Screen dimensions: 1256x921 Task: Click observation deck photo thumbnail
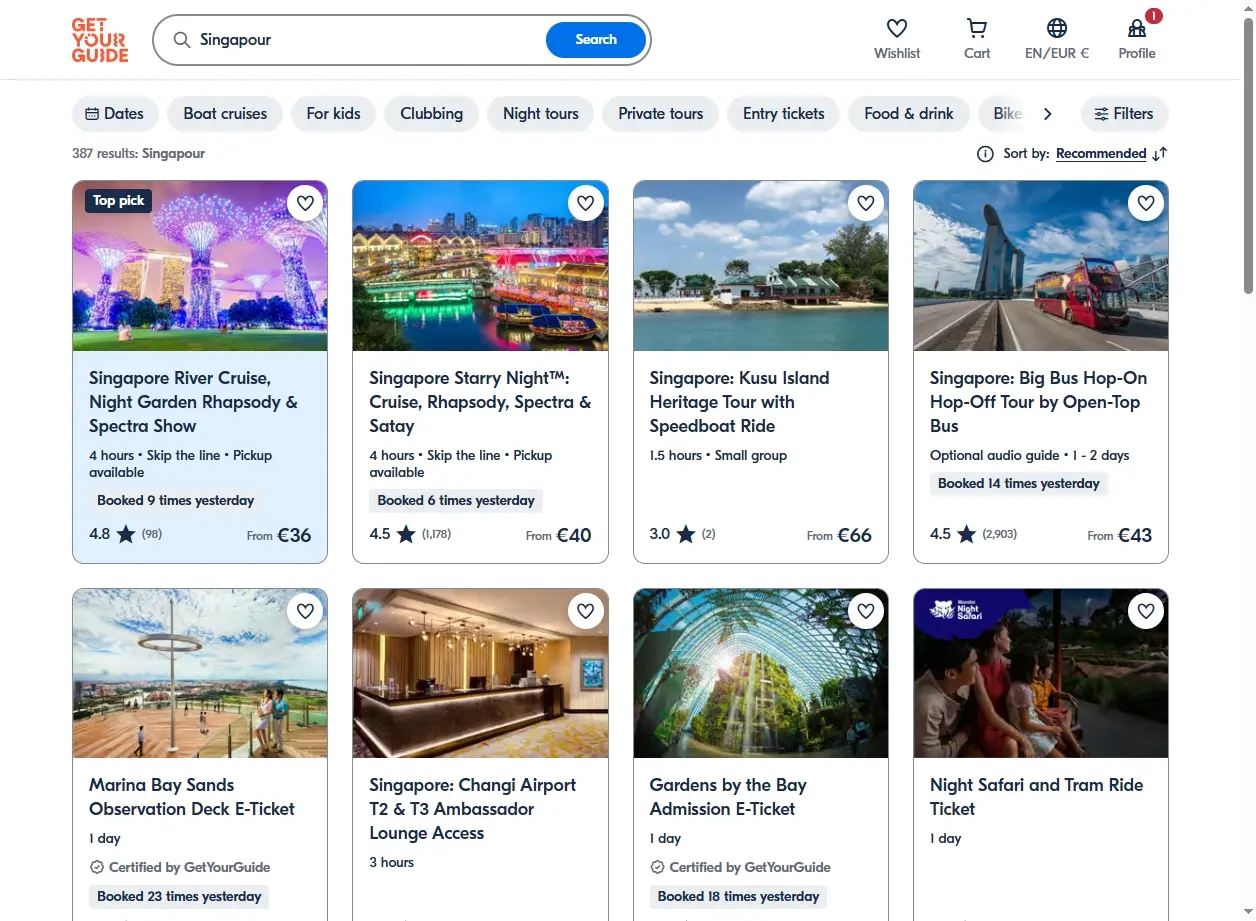tap(200, 673)
